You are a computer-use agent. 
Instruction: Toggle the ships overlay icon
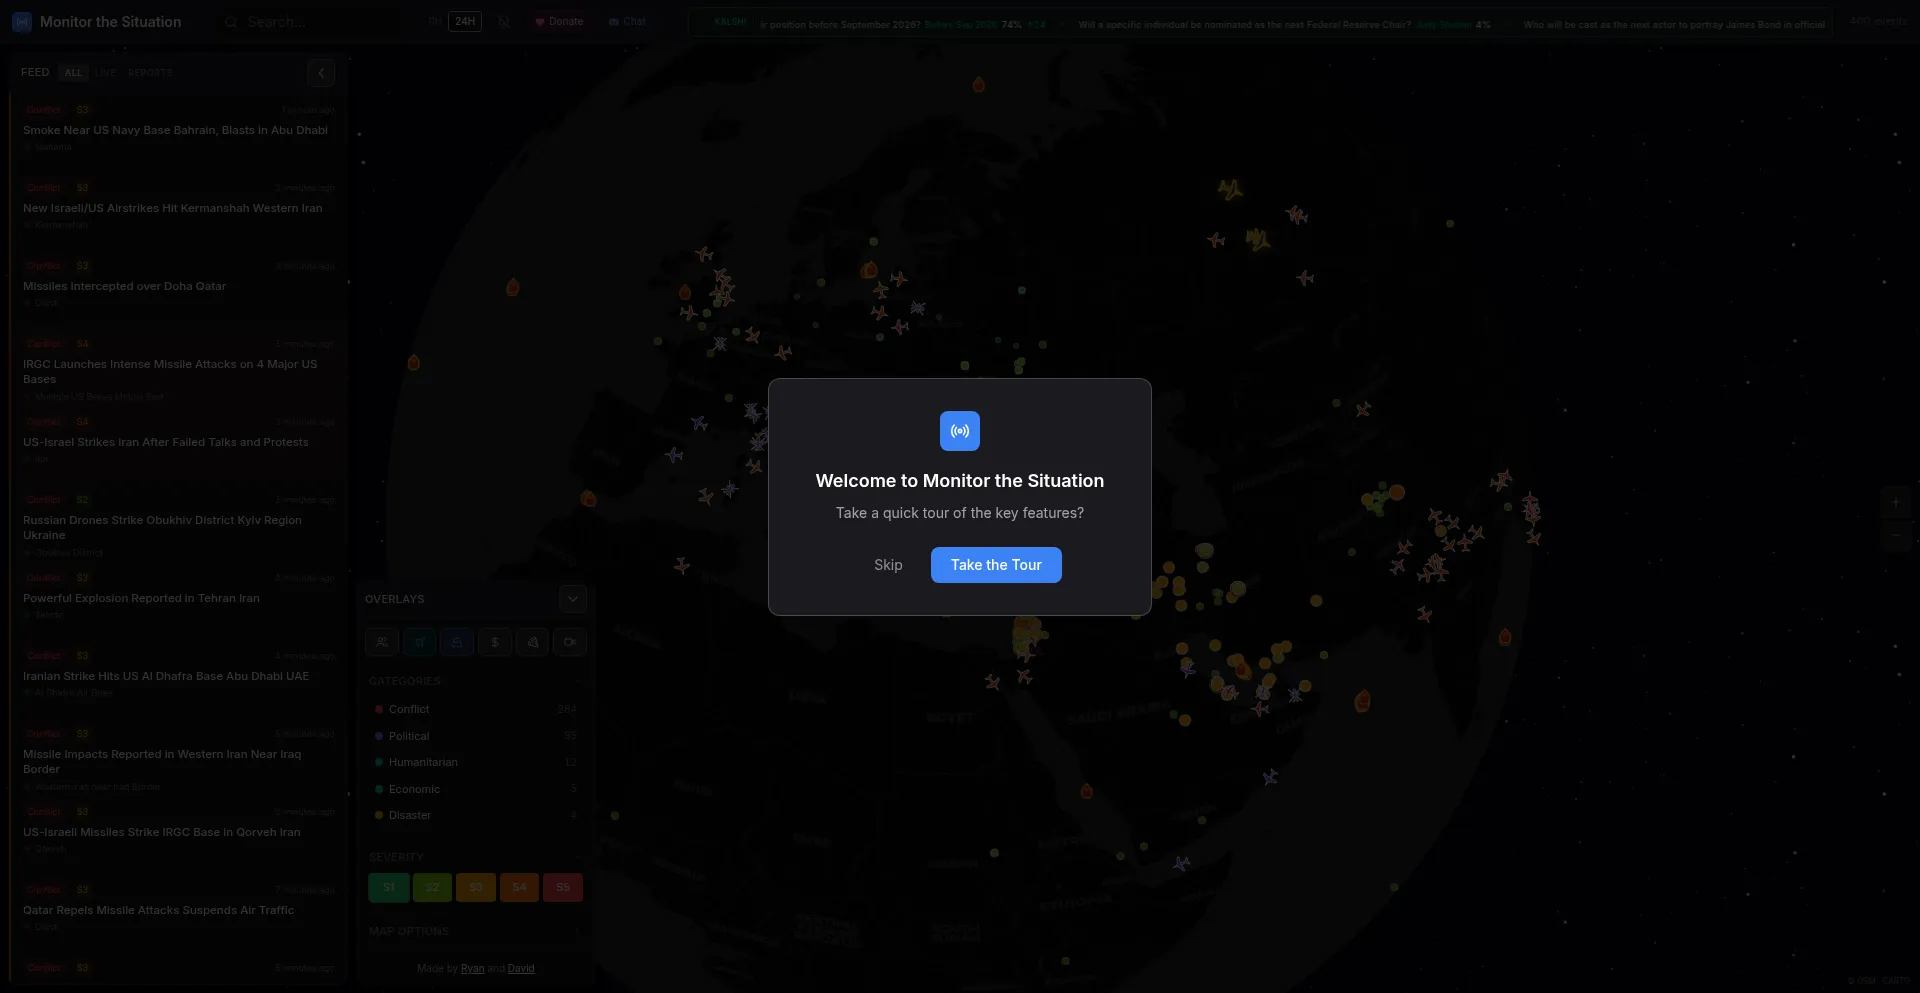coord(457,642)
